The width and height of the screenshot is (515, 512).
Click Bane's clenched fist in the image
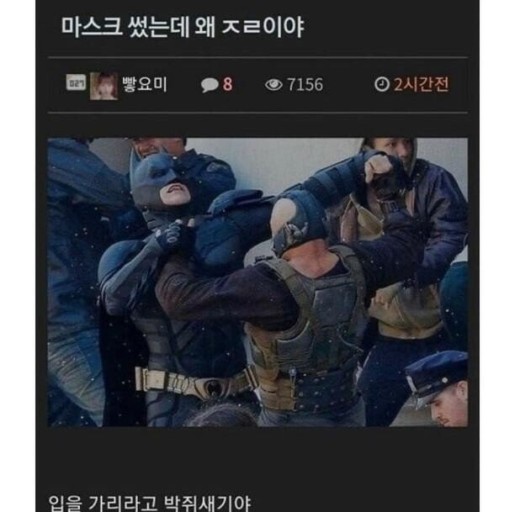[x=378, y=168]
